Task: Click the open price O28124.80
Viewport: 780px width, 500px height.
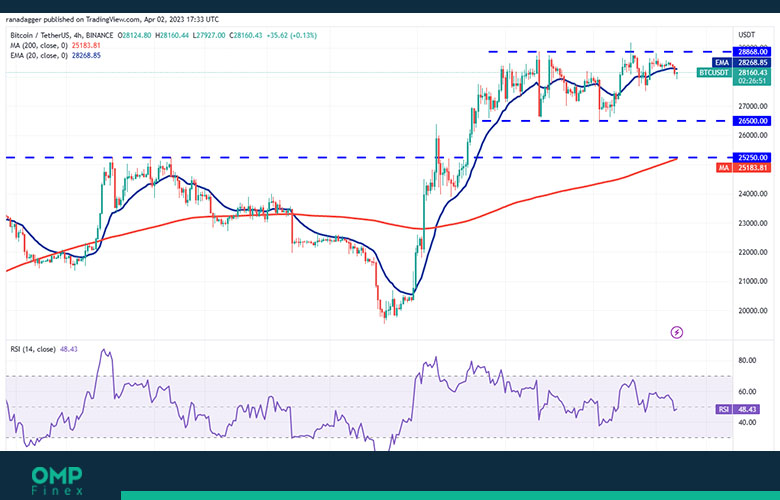Action: (x=134, y=35)
